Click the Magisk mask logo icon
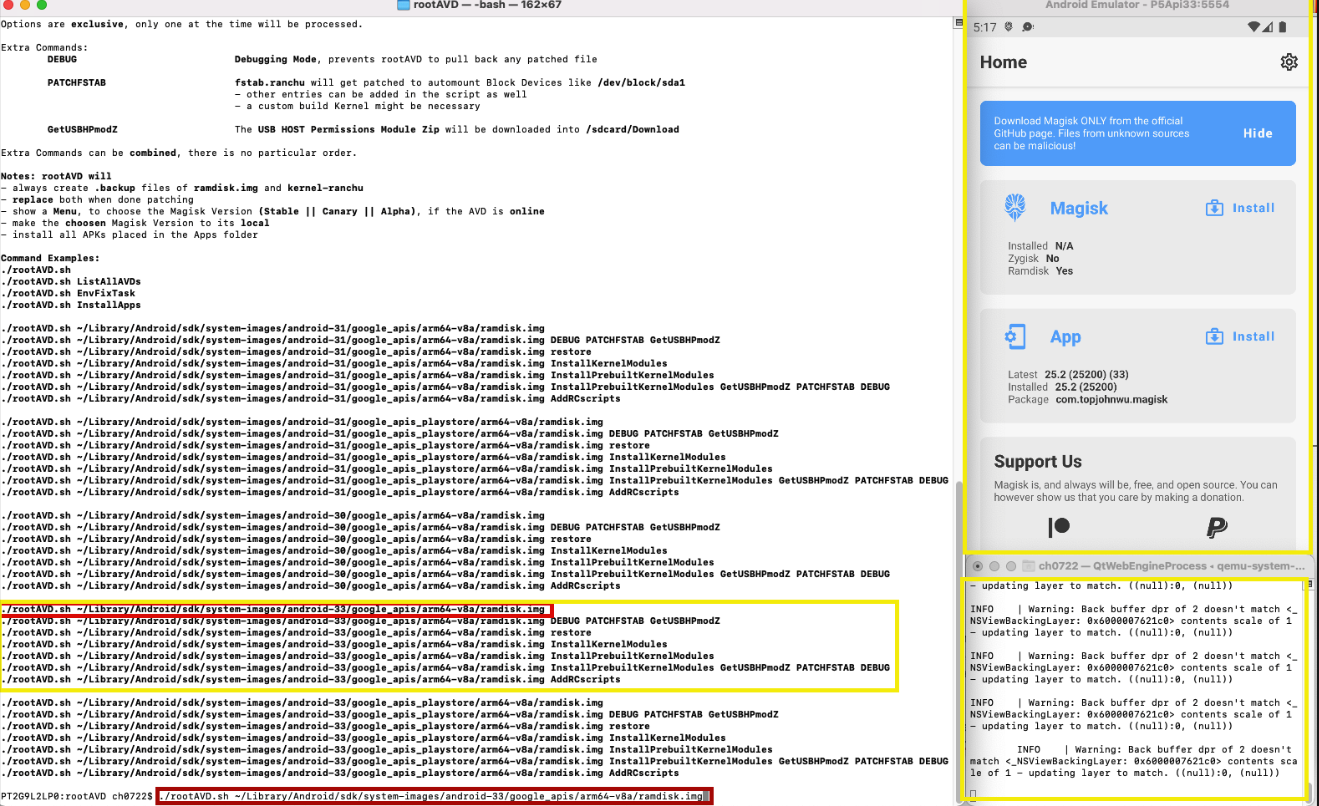1319x806 pixels. pyautogui.click(x=1016, y=207)
